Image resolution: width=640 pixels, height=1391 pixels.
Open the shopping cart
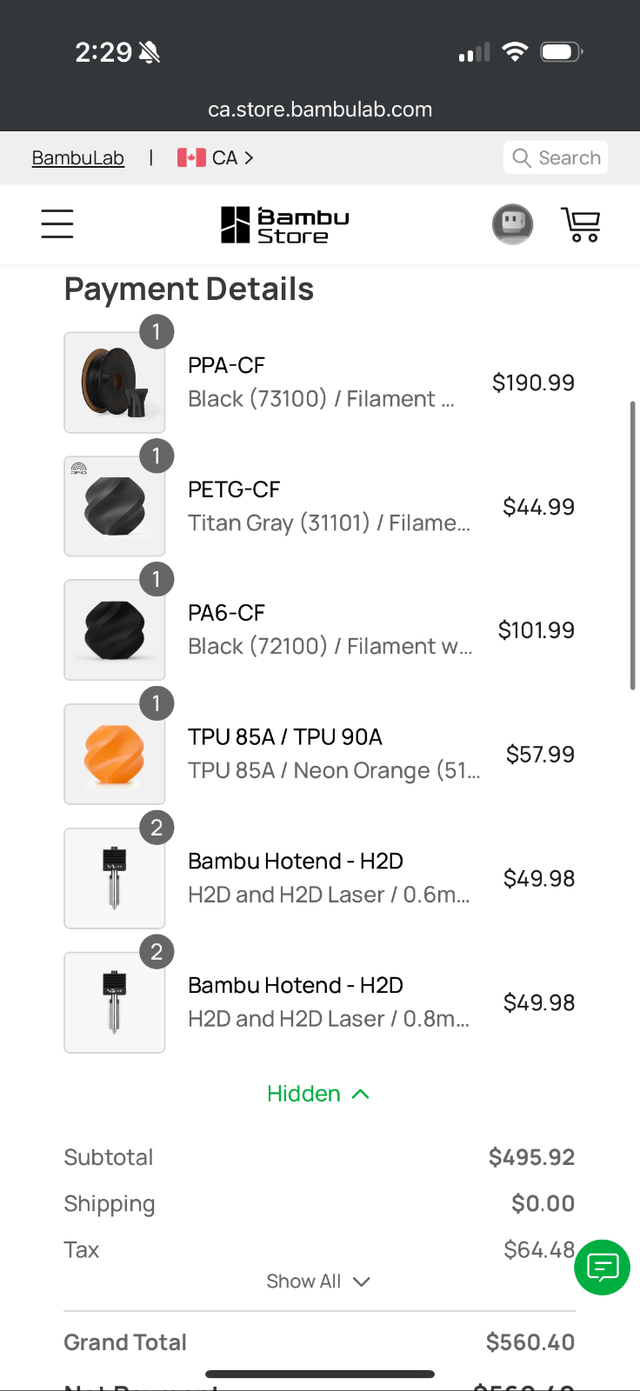(581, 224)
